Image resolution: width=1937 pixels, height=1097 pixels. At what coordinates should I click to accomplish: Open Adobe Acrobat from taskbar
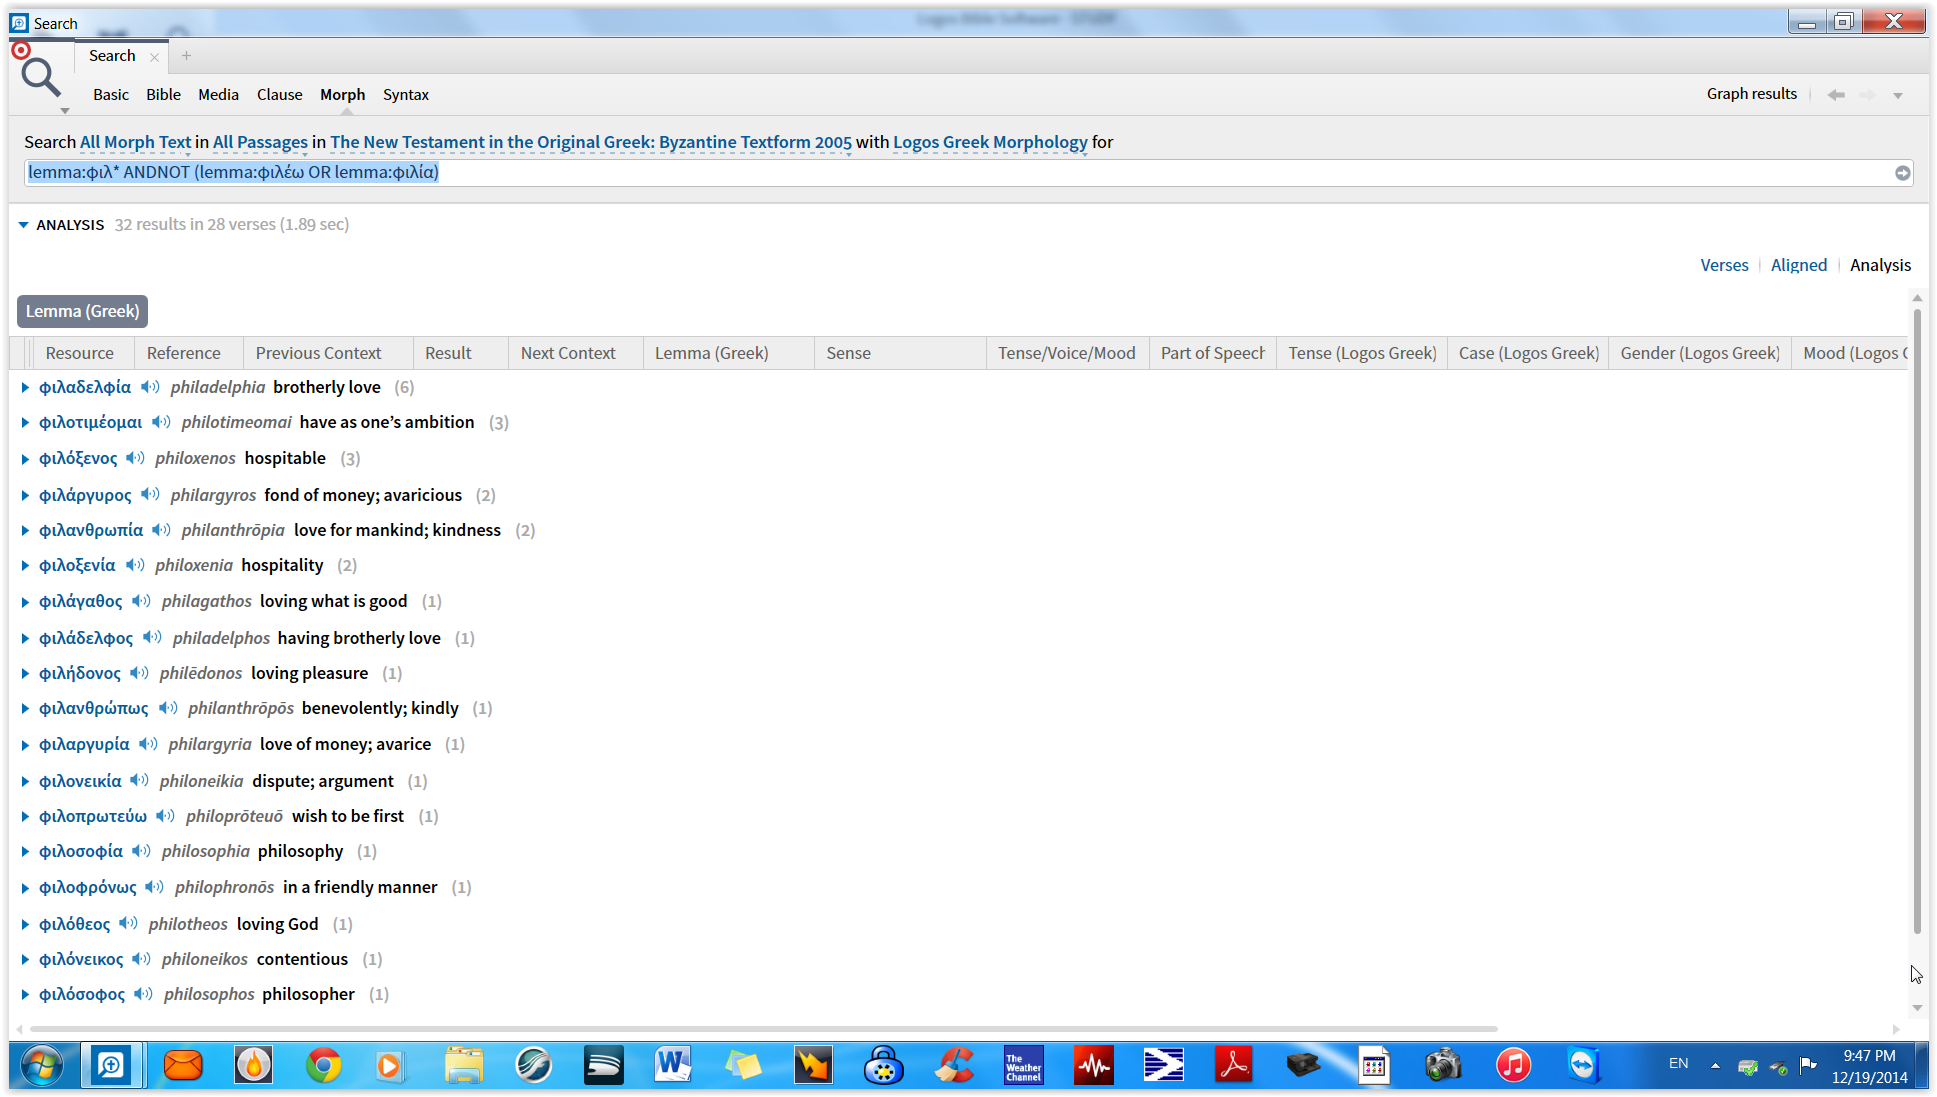tap(1233, 1066)
